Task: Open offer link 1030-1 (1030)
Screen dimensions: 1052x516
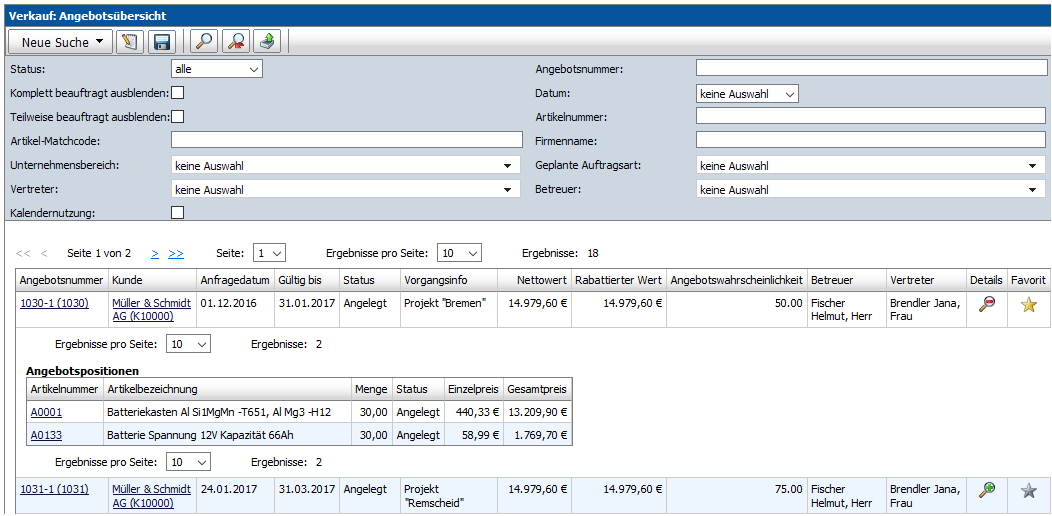Action: [54, 303]
